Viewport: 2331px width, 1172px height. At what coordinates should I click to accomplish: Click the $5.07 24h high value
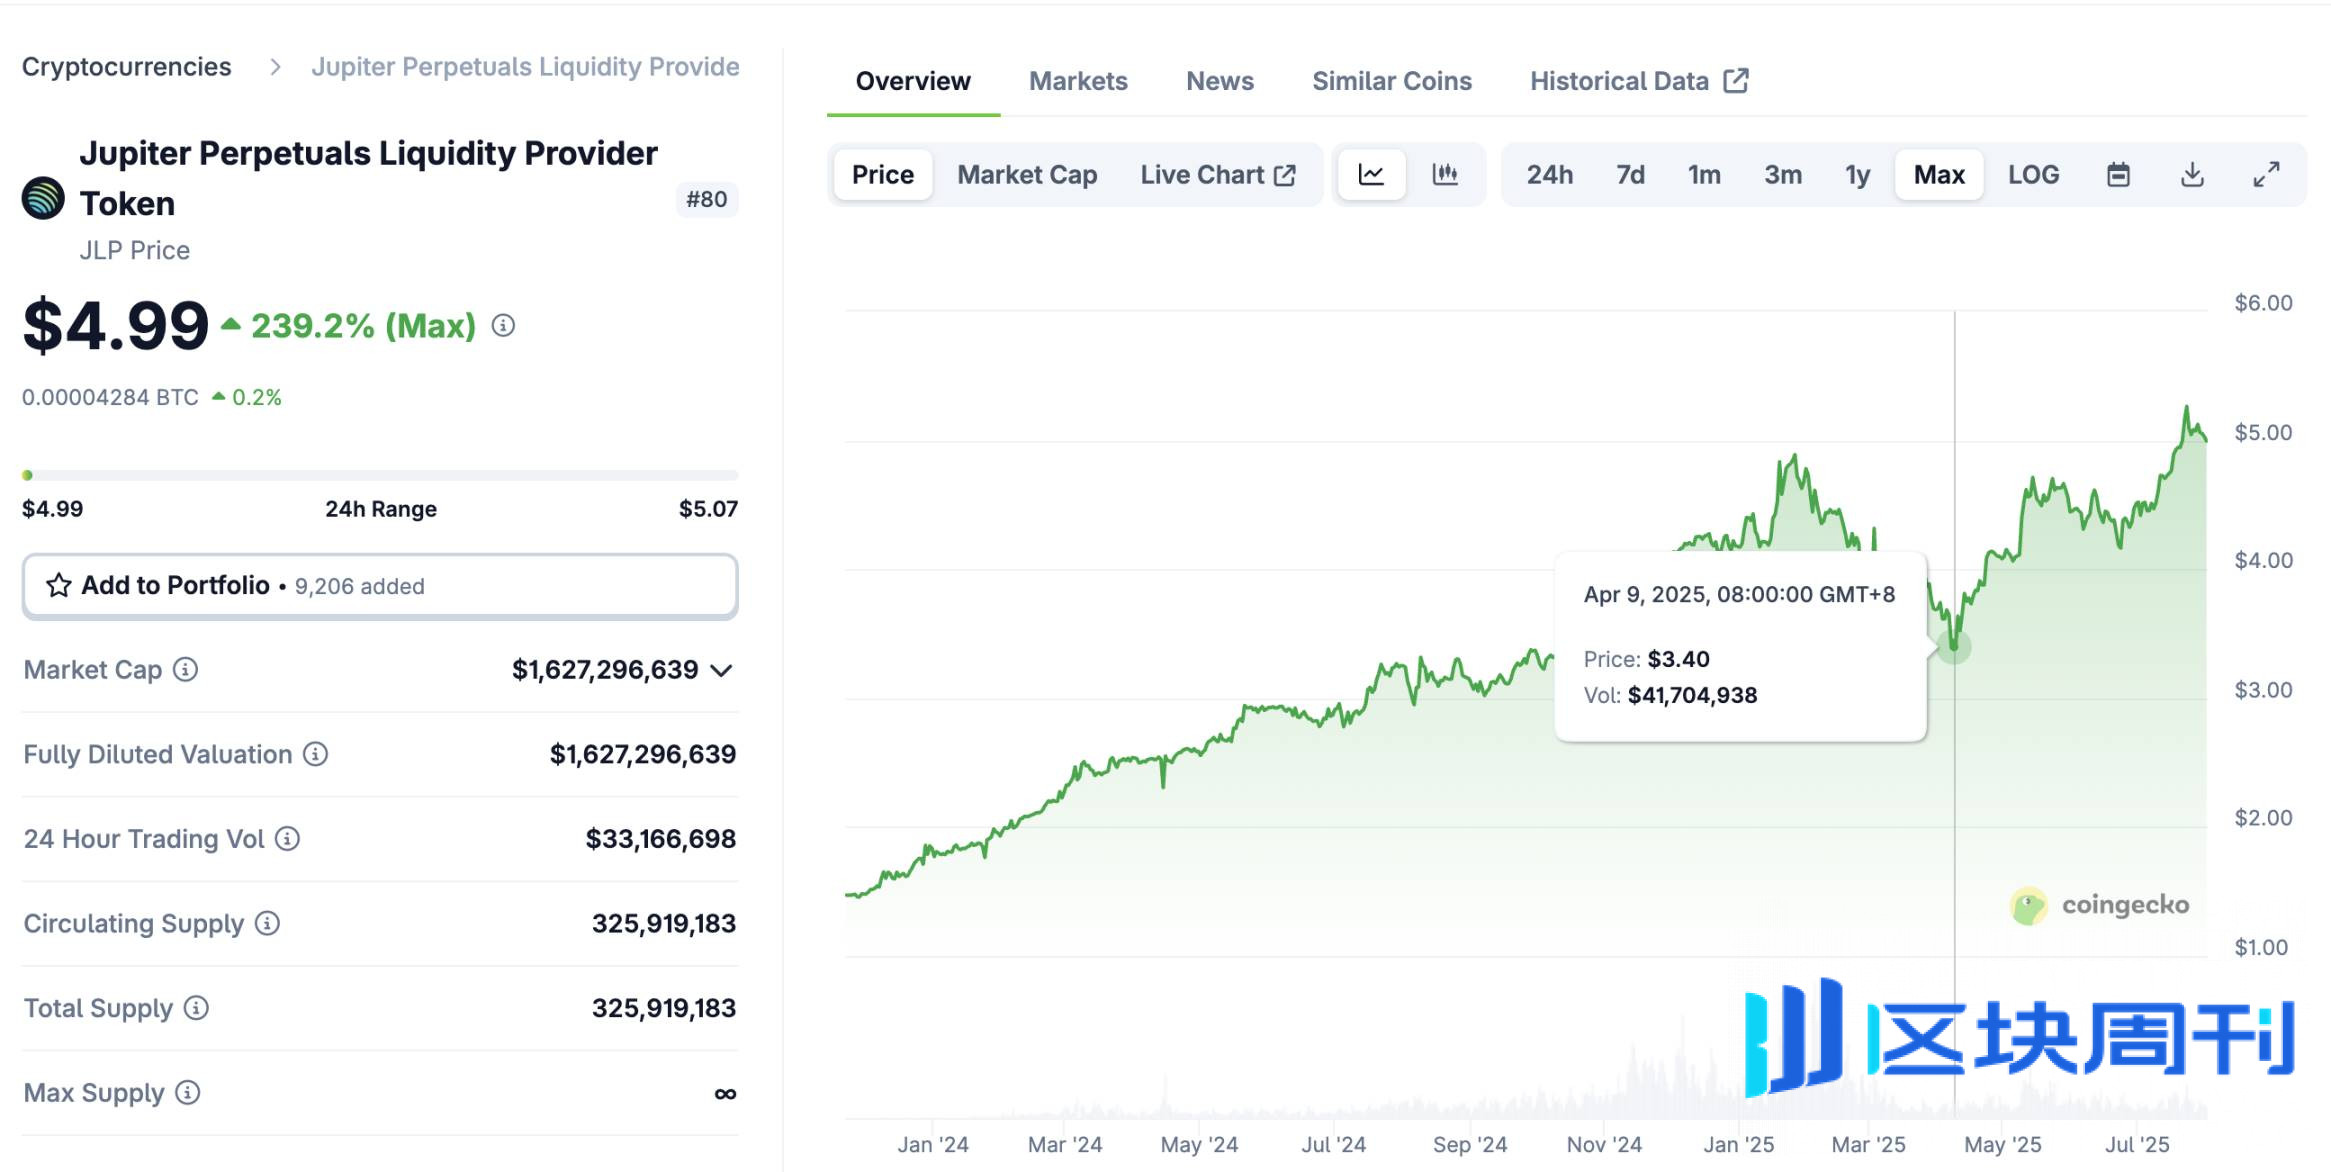coord(708,508)
